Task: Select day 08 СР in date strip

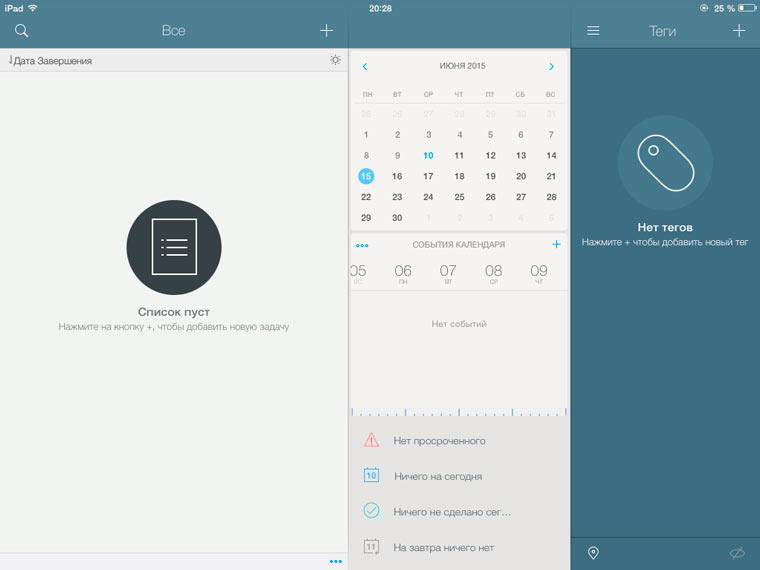Action: [x=493, y=273]
